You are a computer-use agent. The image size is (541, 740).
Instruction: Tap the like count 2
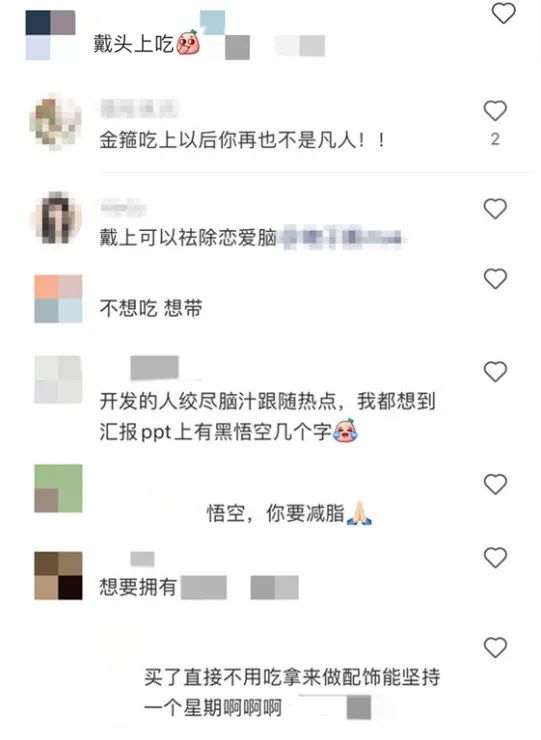(495, 139)
